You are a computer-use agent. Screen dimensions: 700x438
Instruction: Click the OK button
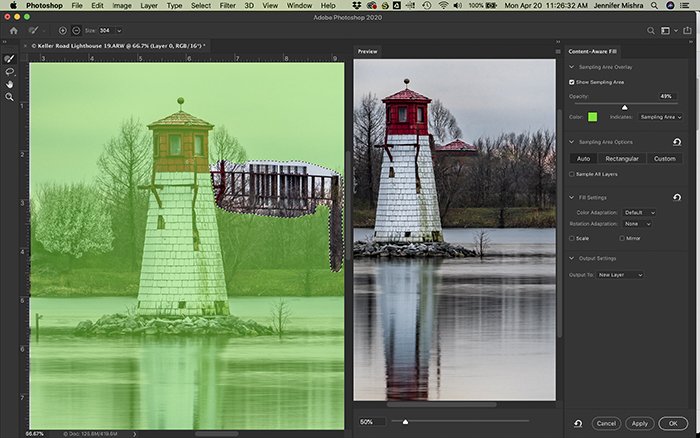coord(673,423)
